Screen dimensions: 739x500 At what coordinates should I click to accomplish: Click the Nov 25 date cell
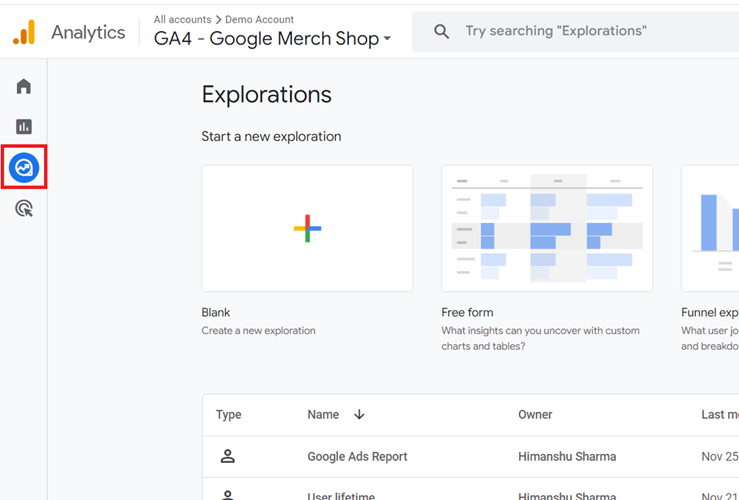pyautogui.click(x=720, y=456)
